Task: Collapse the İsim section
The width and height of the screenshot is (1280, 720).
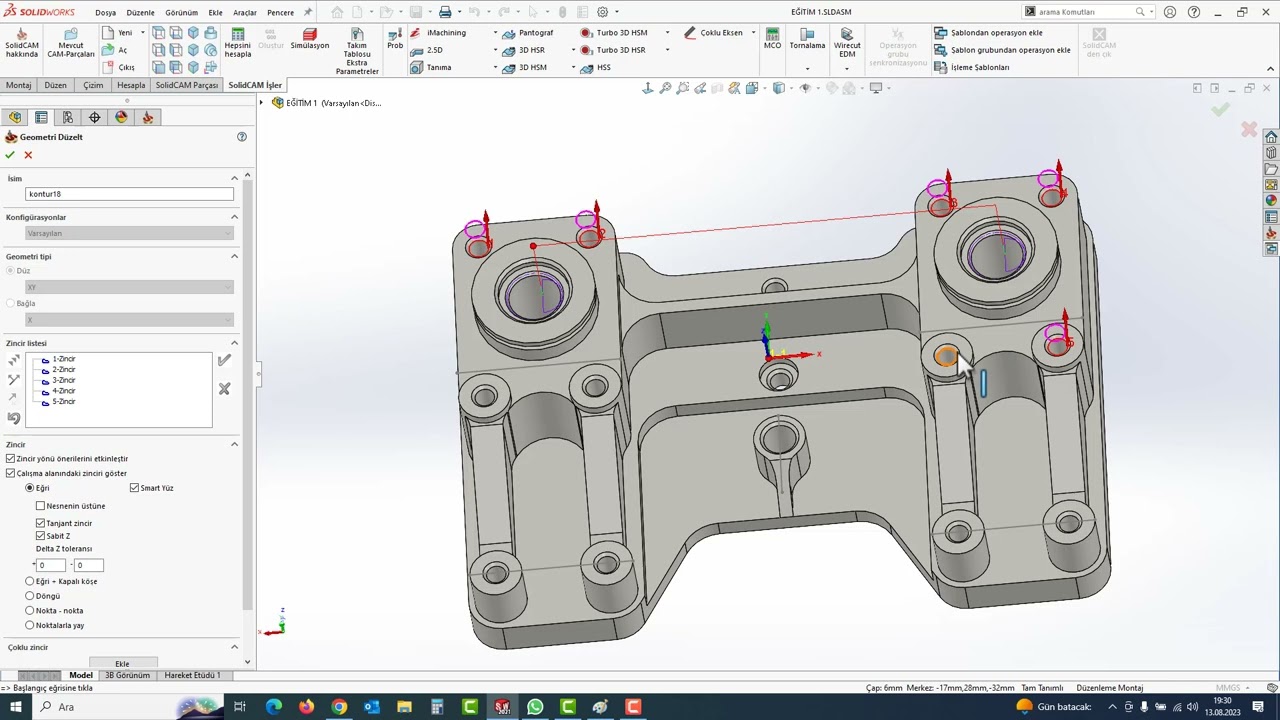Action: click(234, 178)
